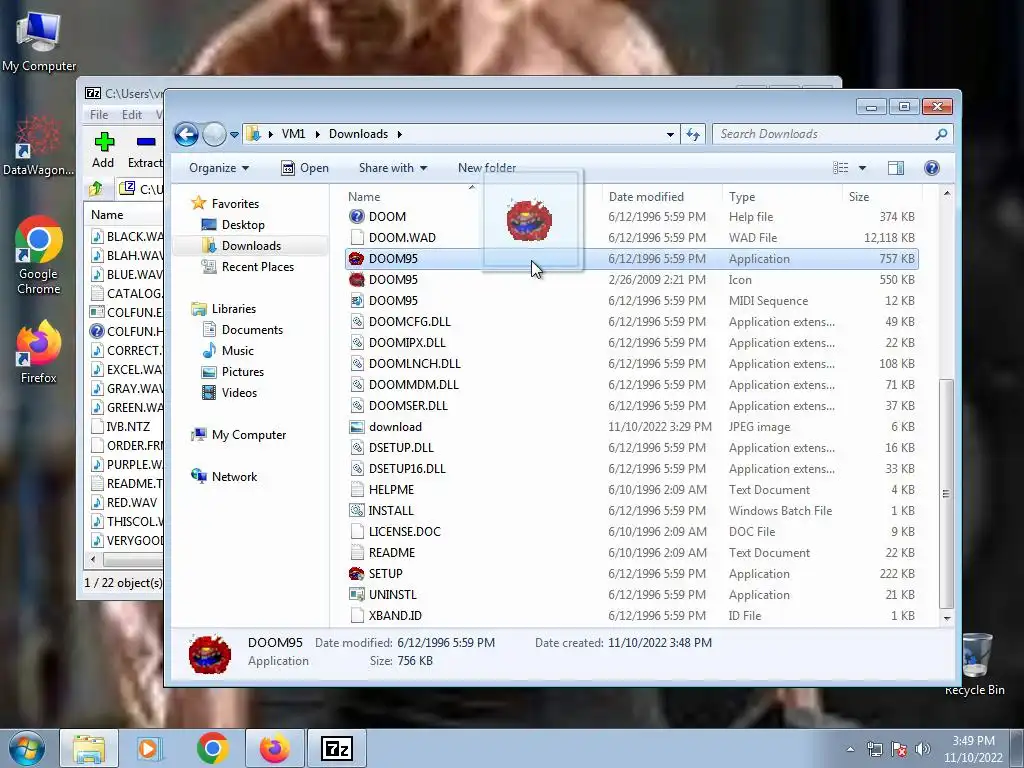Select the DOOM.WAD file

[x=402, y=238]
